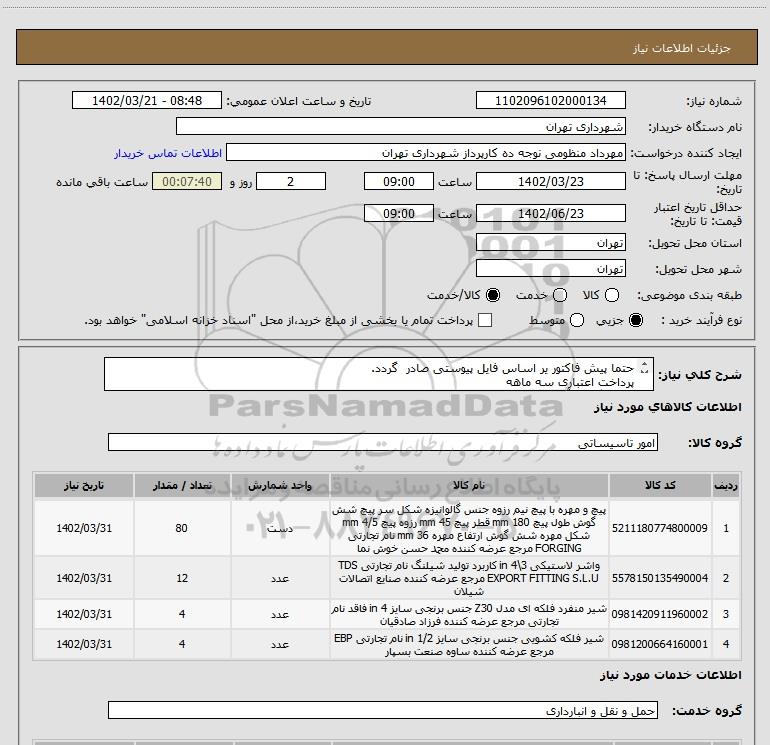Click delivery city field تهران
This screenshot has width=770, height=745.
(x=550, y=268)
